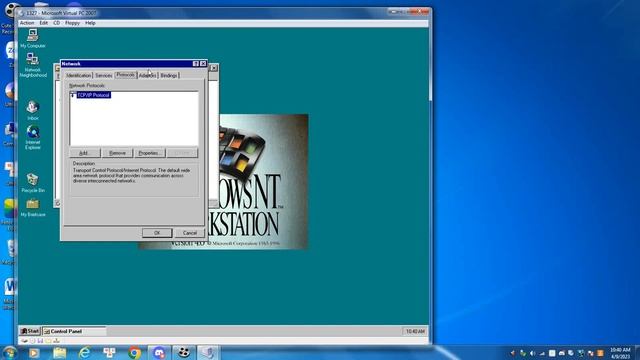The width and height of the screenshot is (640, 360).
Task: Open the Bindings tab
Action: tap(169, 76)
